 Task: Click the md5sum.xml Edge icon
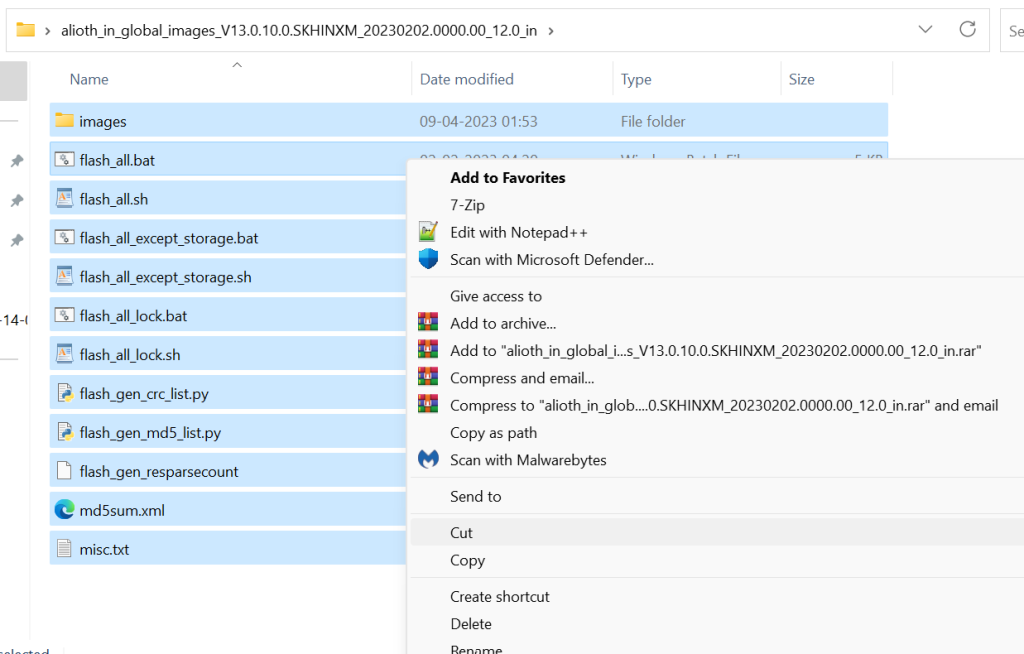[65, 510]
